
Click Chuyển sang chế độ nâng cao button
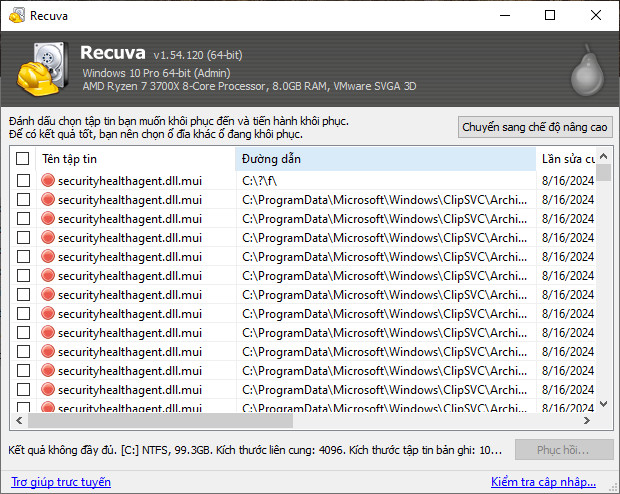[x=534, y=127]
